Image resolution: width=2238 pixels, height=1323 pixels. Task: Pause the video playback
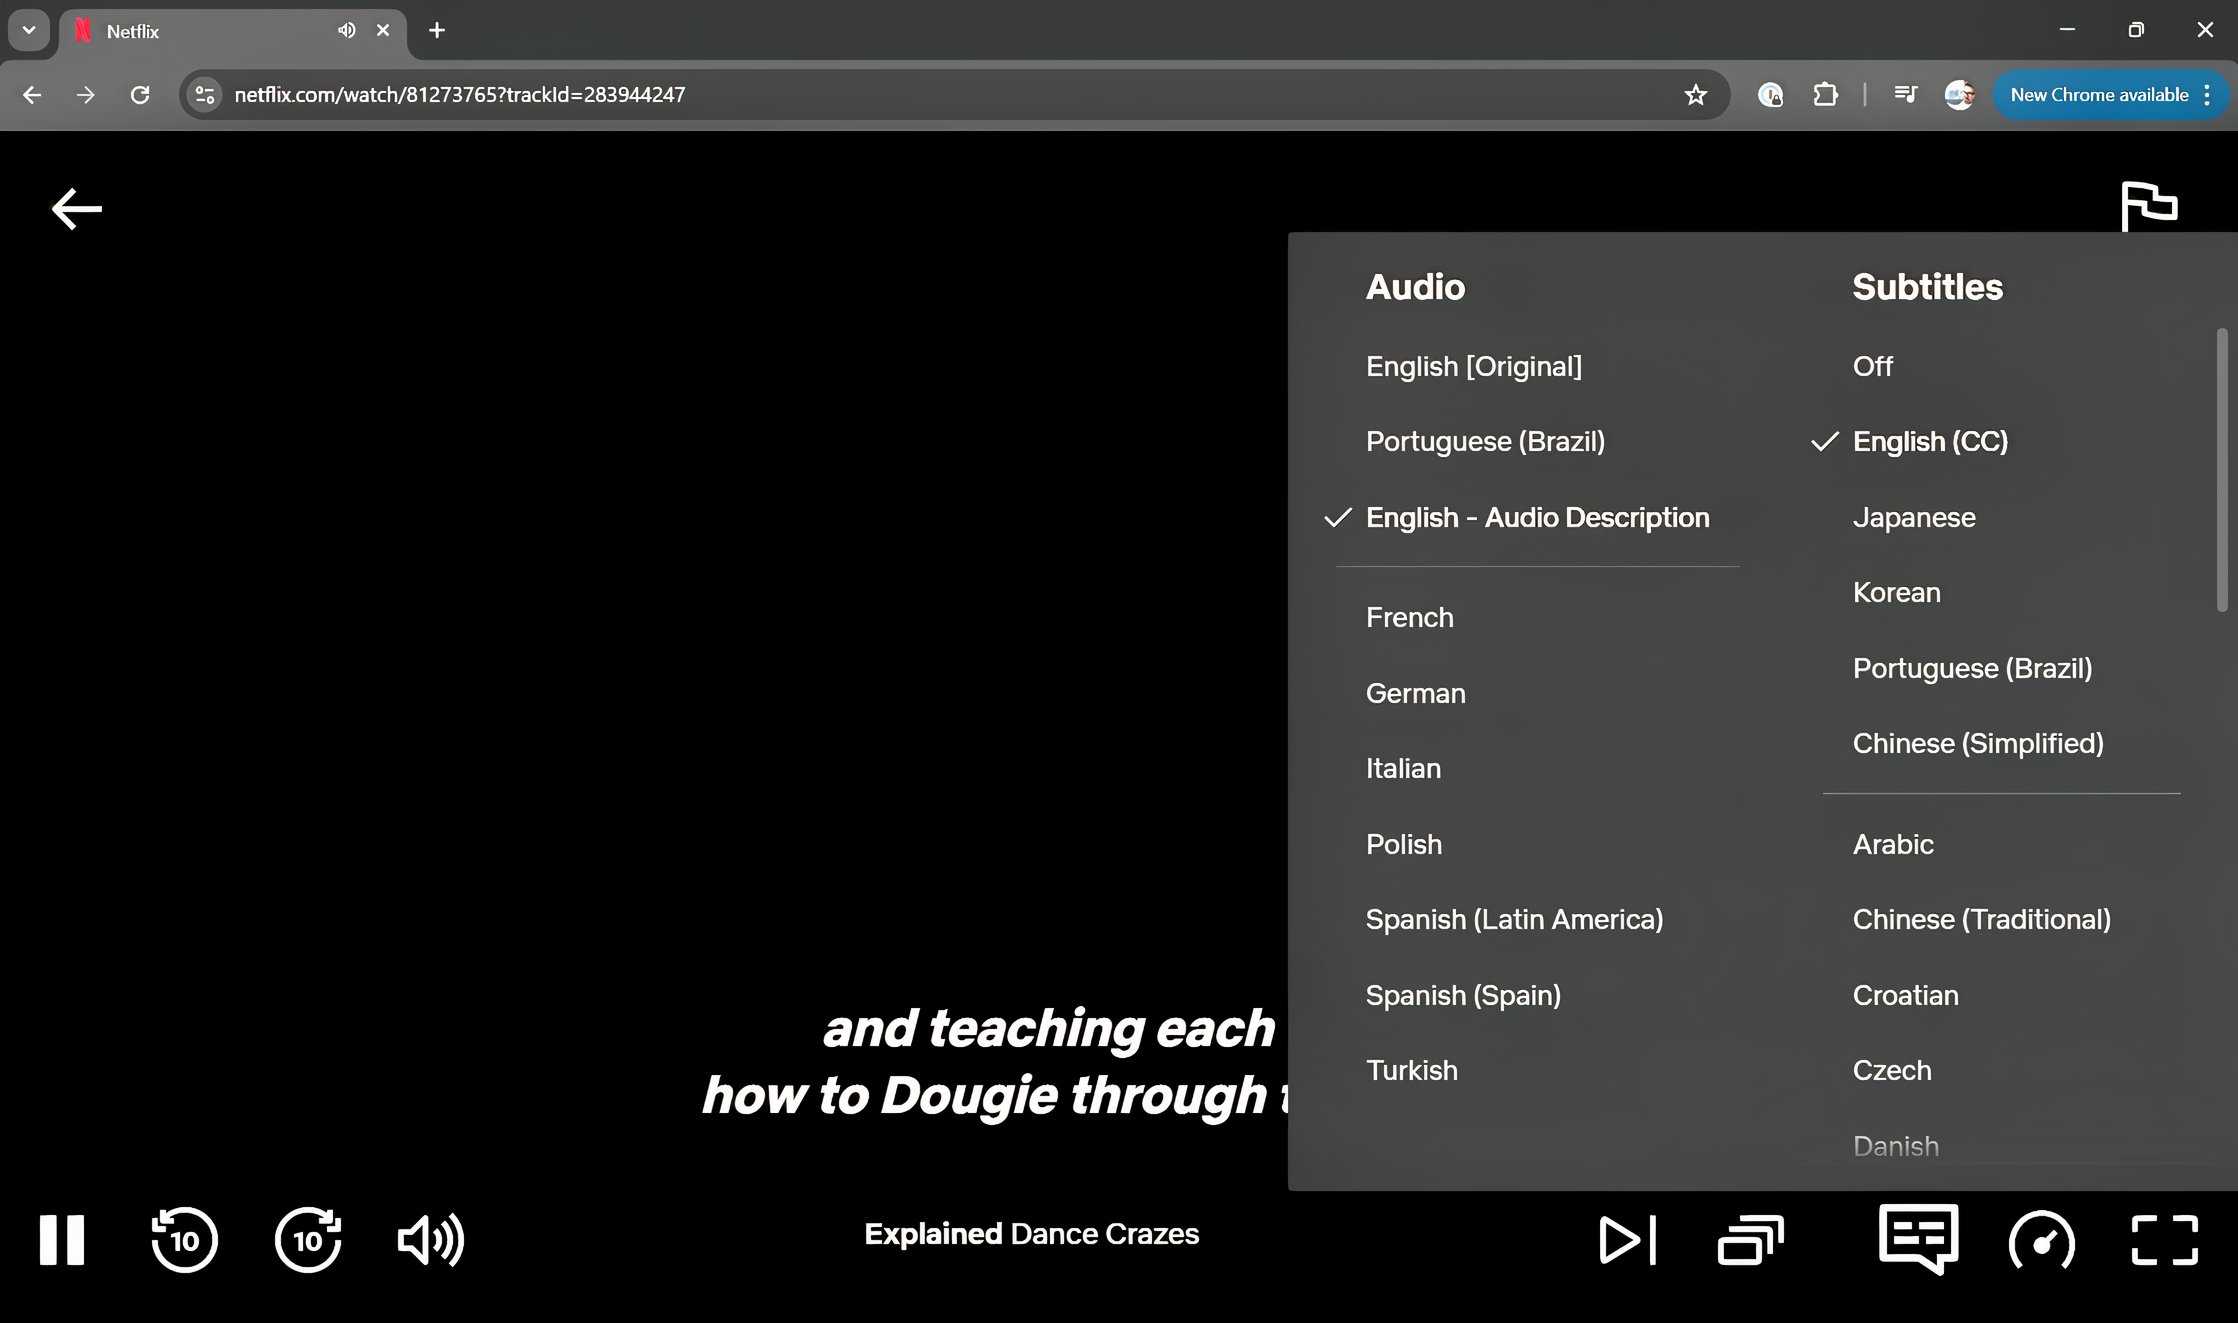pyautogui.click(x=62, y=1240)
